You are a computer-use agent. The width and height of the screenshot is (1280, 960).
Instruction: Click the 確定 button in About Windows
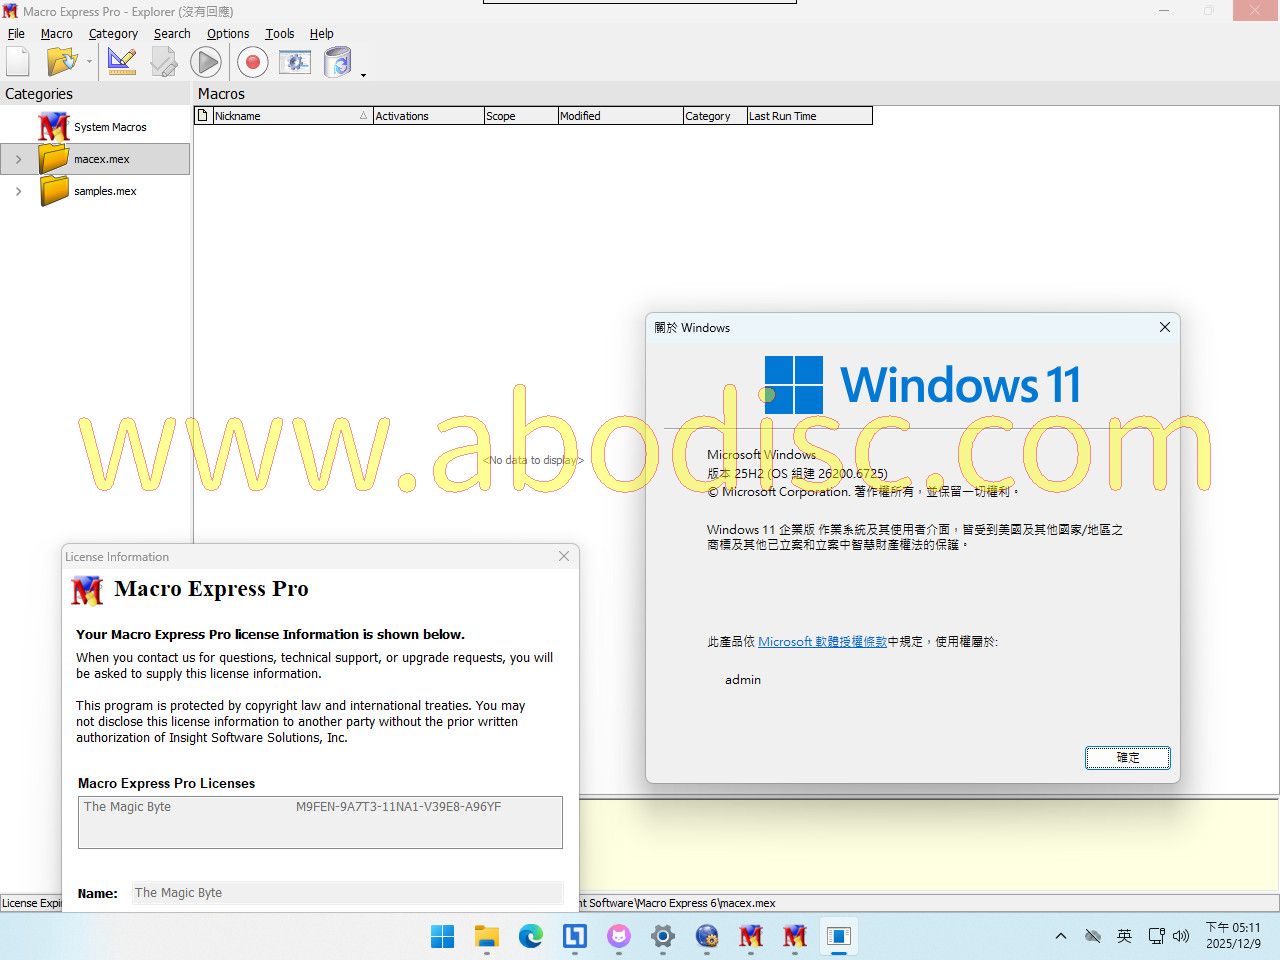[x=1127, y=758]
